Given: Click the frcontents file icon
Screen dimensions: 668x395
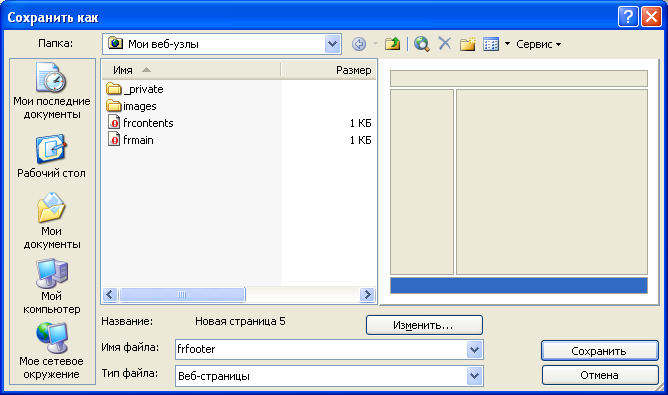Looking at the screenshot, I should coord(114,123).
